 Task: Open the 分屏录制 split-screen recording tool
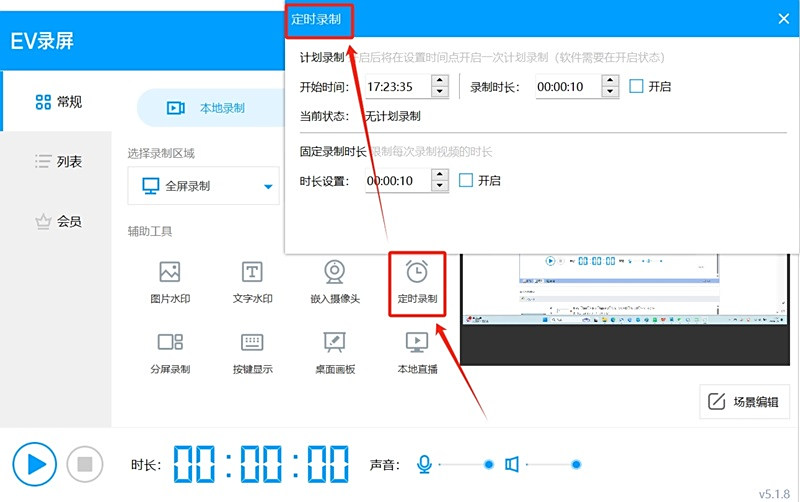[x=170, y=352]
